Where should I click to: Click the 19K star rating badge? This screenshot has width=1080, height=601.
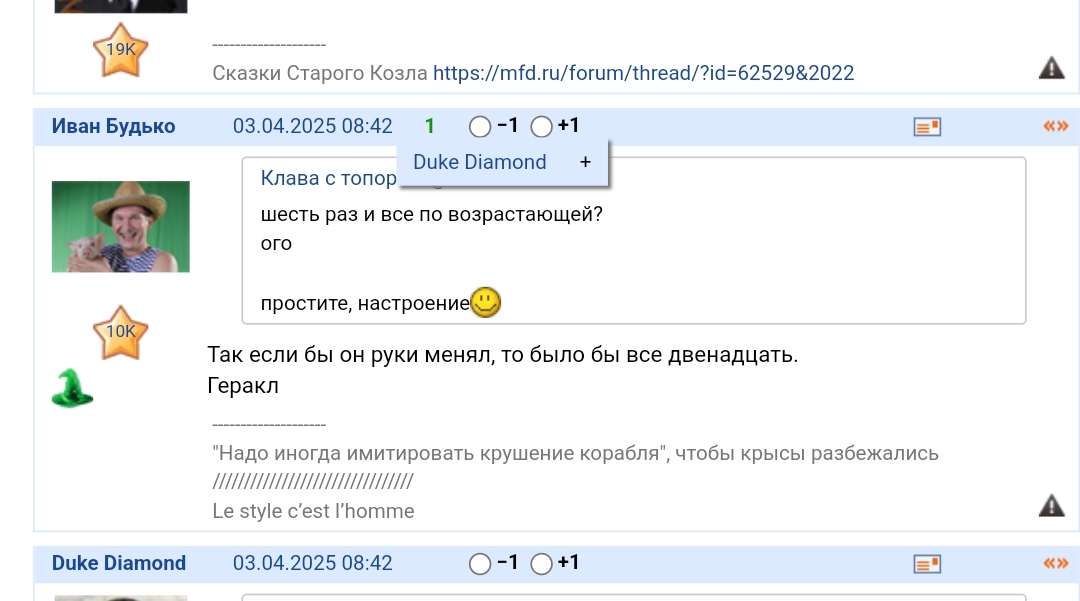pos(120,51)
